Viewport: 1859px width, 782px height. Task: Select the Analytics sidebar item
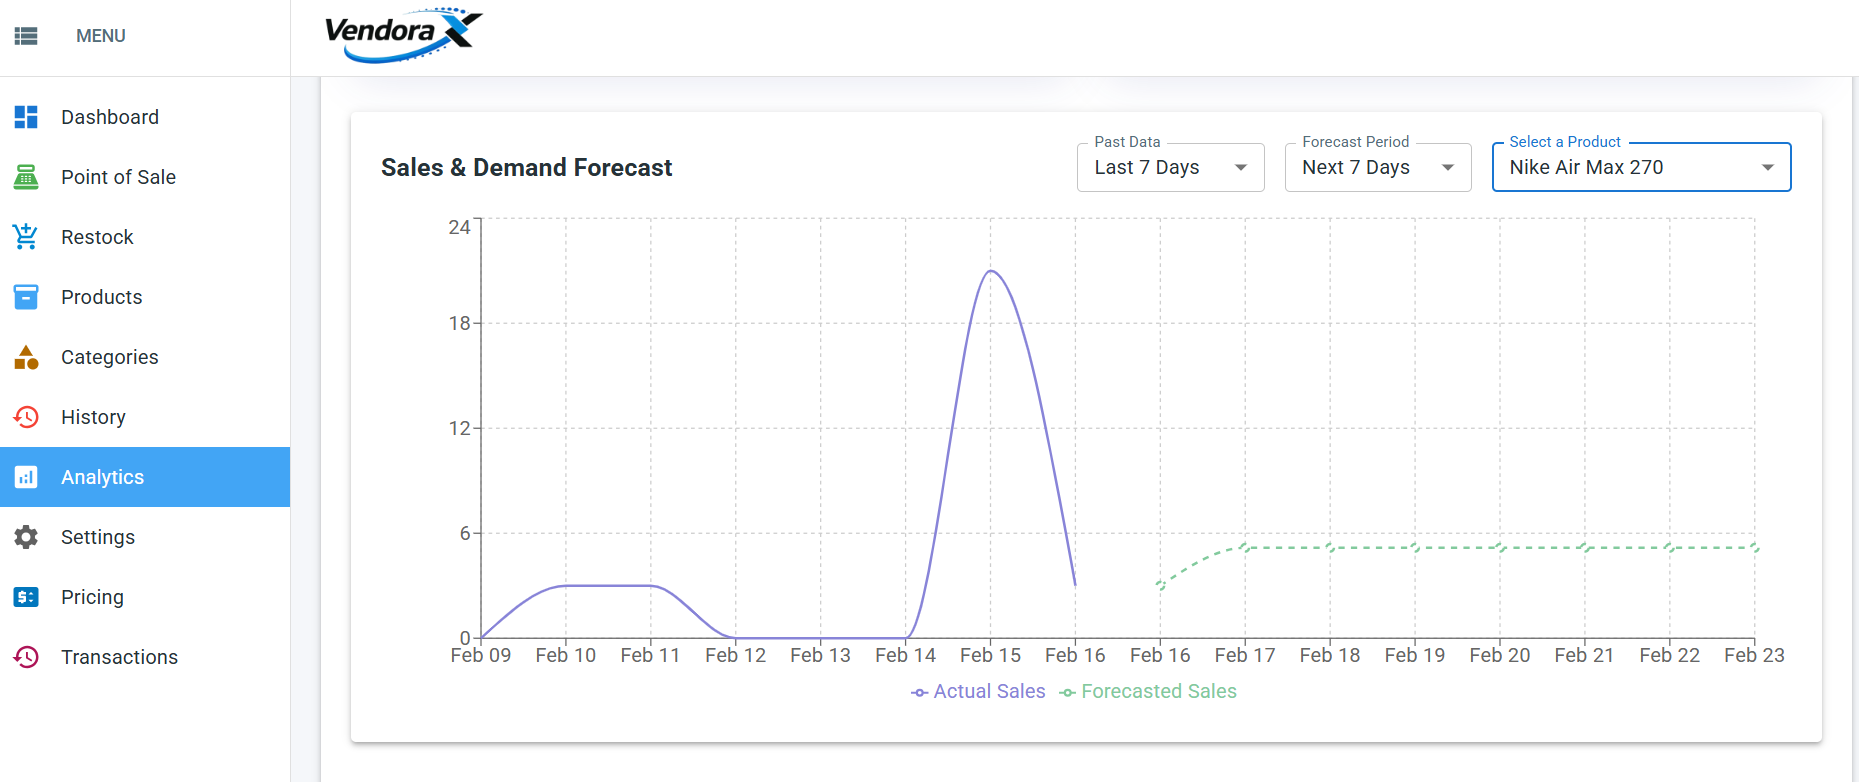pyautogui.click(x=145, y=477)
